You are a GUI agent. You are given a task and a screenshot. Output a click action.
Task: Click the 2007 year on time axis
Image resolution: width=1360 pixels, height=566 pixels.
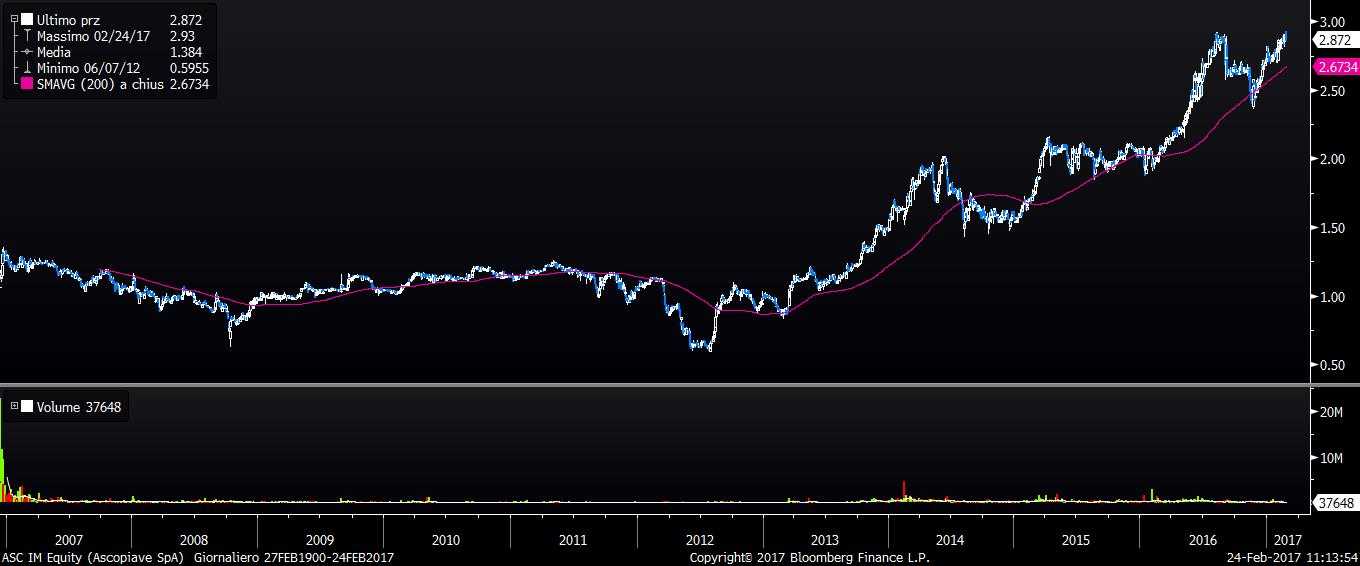click(68, 540)
